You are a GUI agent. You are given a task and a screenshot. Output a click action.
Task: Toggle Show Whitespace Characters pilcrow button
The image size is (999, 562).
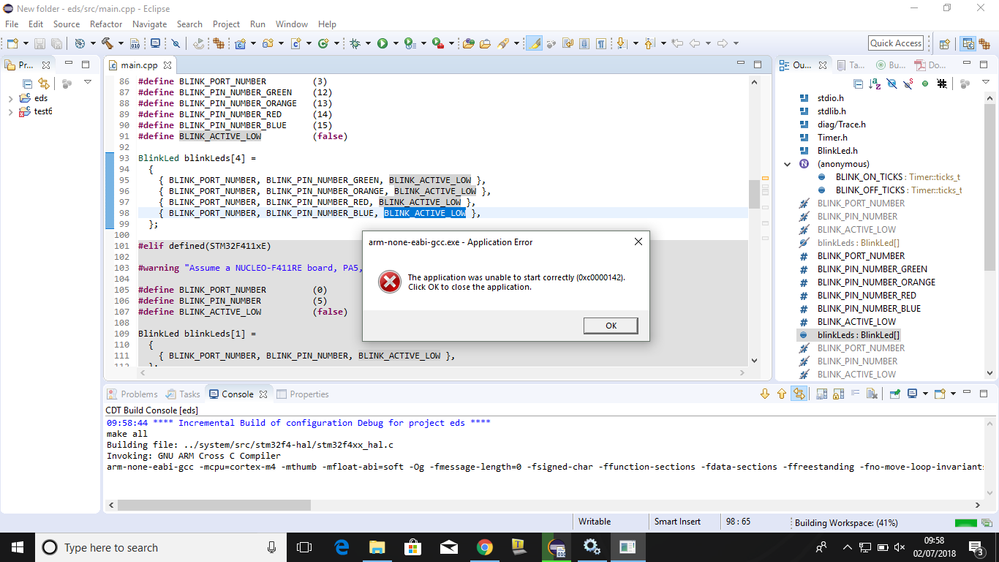pyautogui.click(x=601, y=43)
